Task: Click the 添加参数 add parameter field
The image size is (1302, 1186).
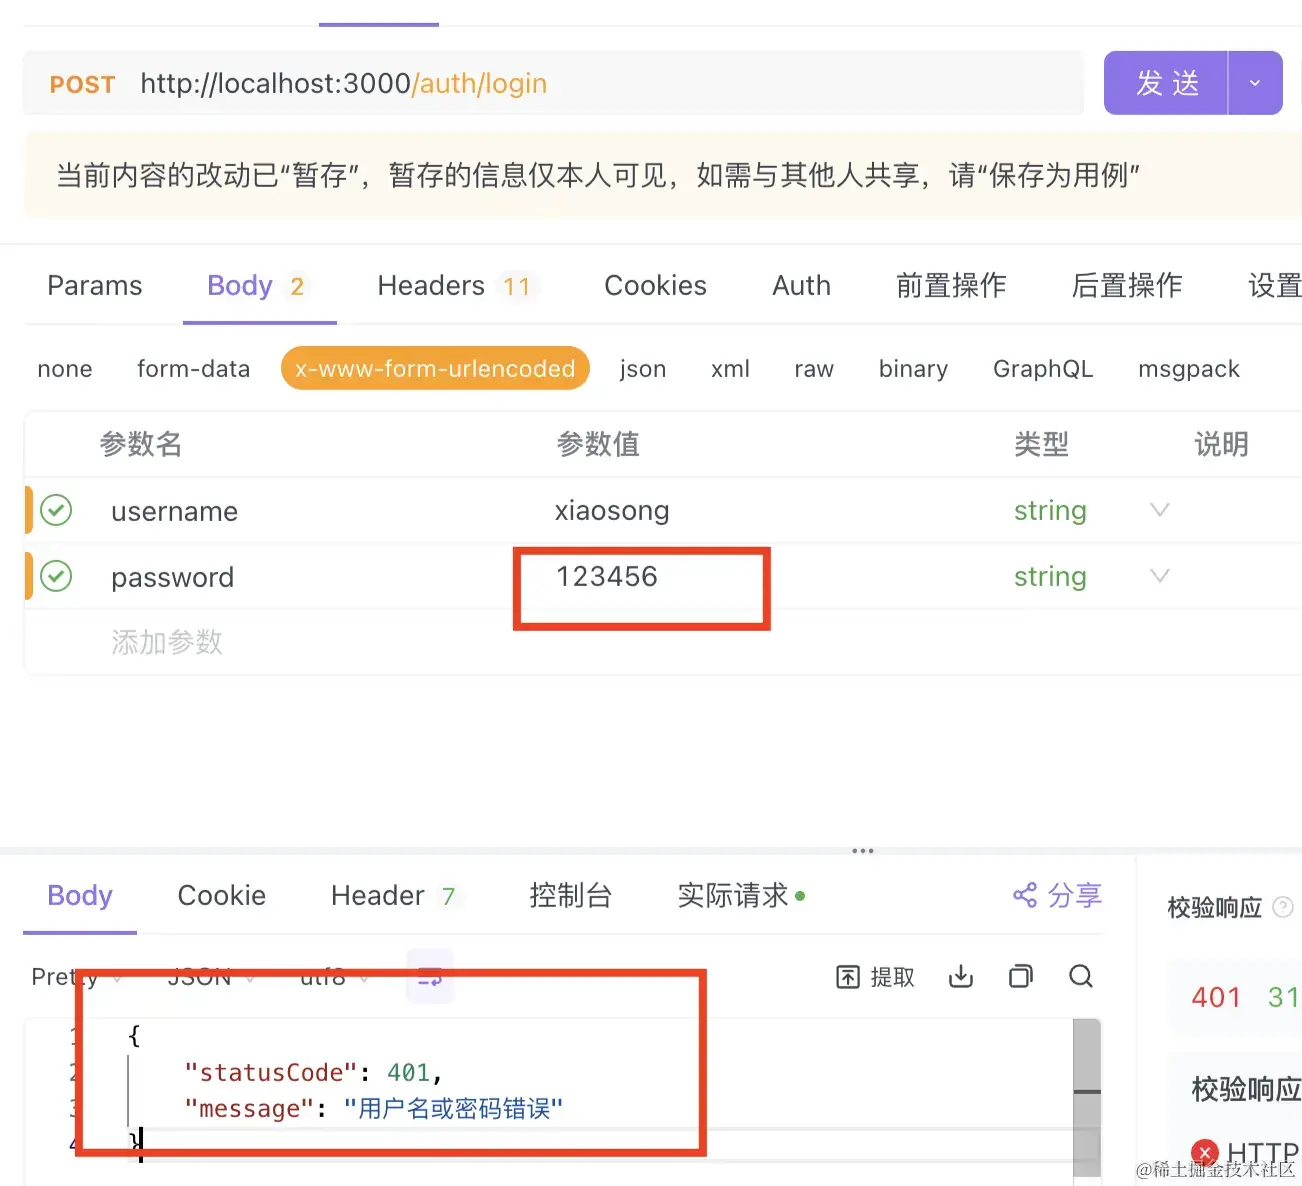Action: pos(167,642)
